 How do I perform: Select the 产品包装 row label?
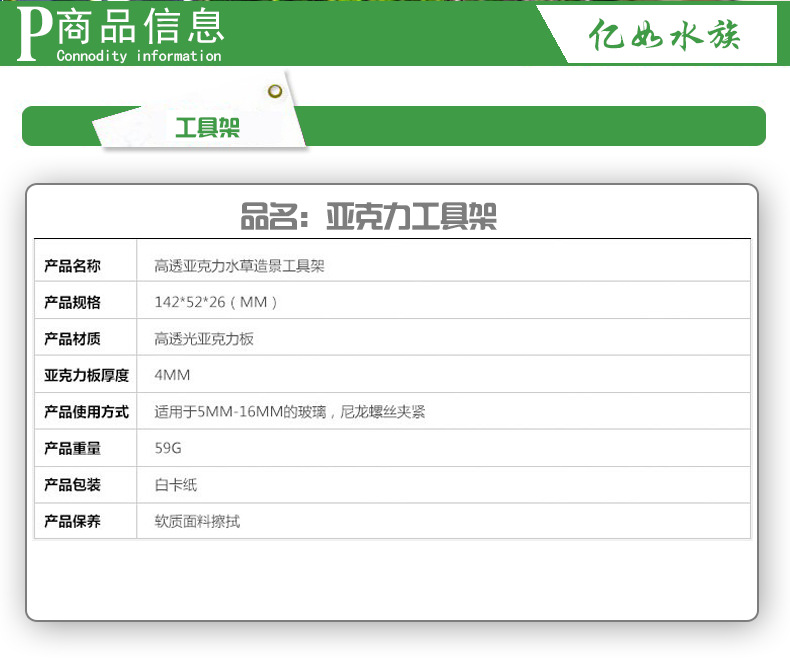[x=72, y=485]
